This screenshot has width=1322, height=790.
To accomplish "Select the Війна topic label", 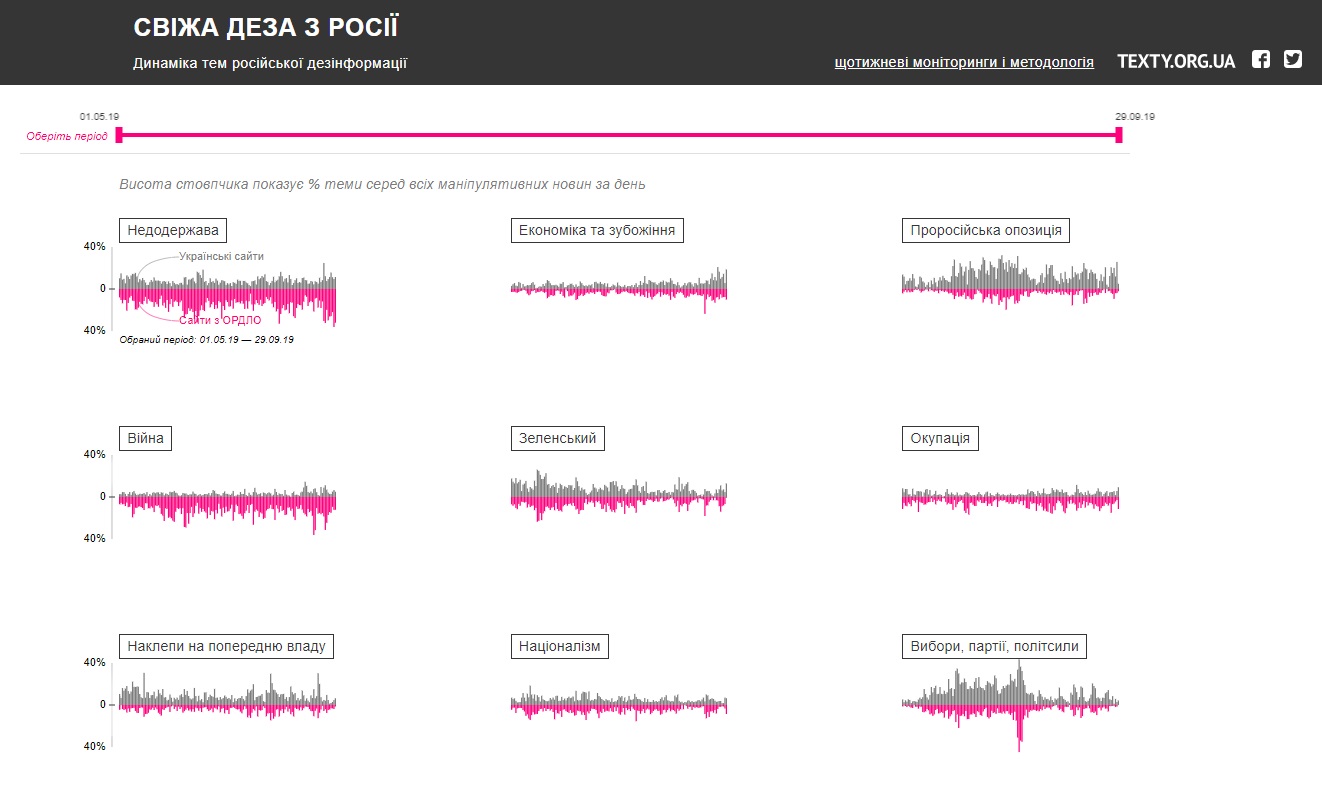I will click(145, 439).
